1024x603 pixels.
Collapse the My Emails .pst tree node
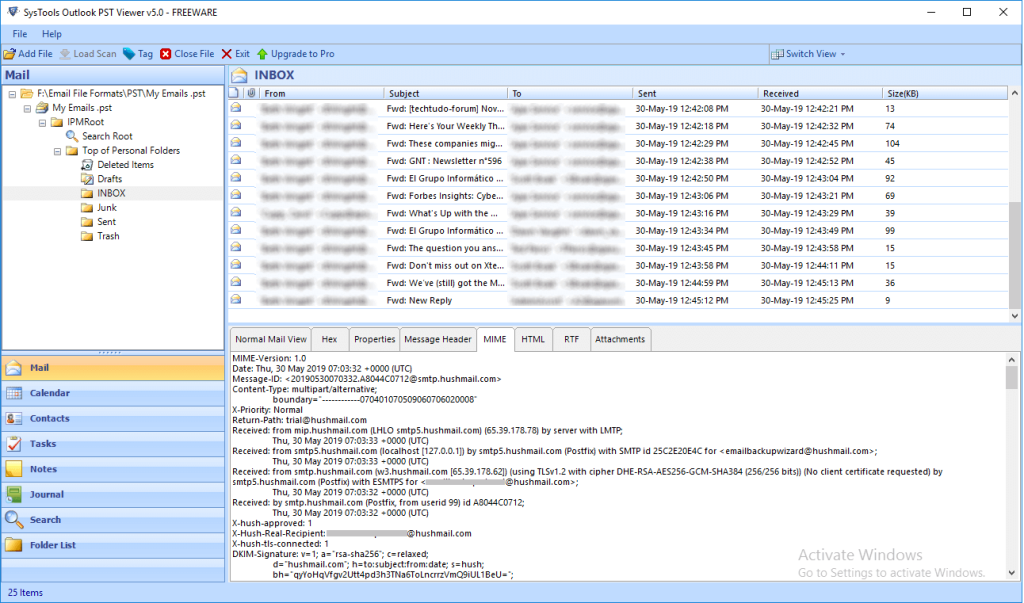point(27,108)
